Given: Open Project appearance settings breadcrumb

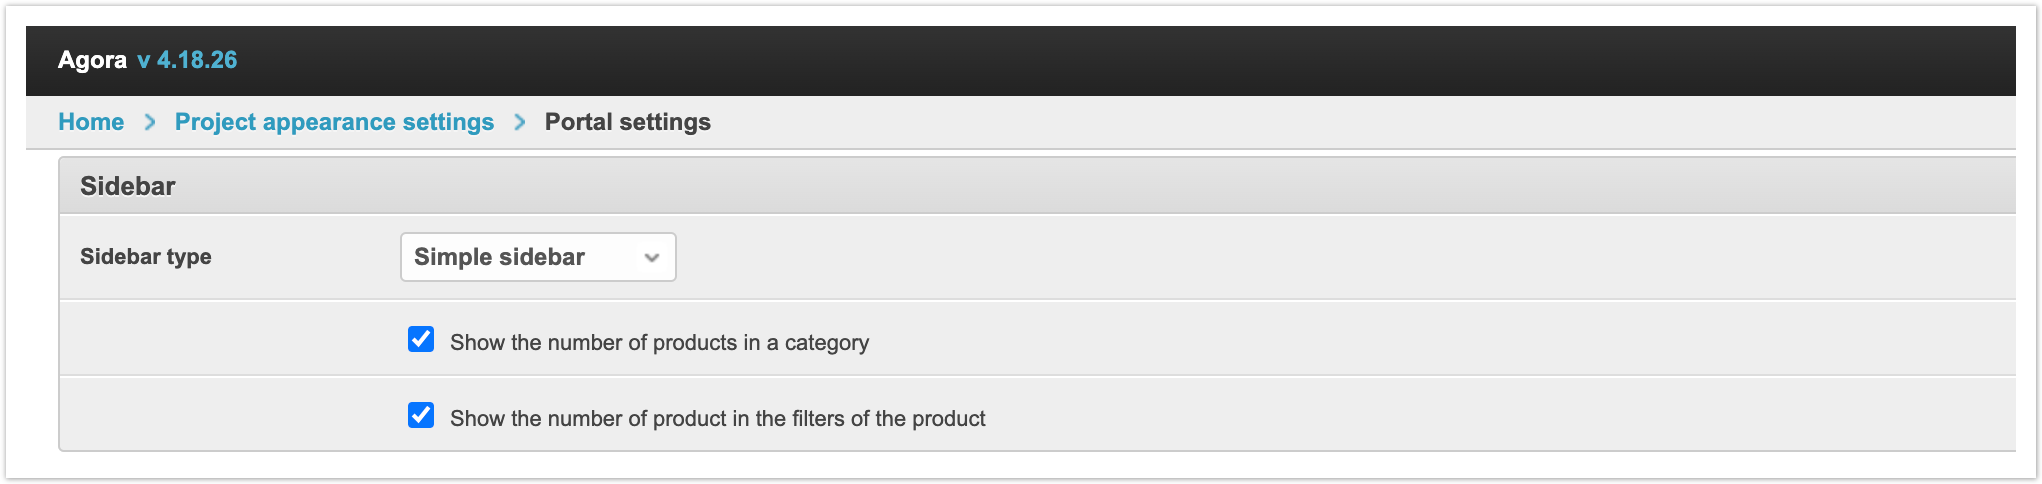Looking at the screenshot, I should 334,122.
